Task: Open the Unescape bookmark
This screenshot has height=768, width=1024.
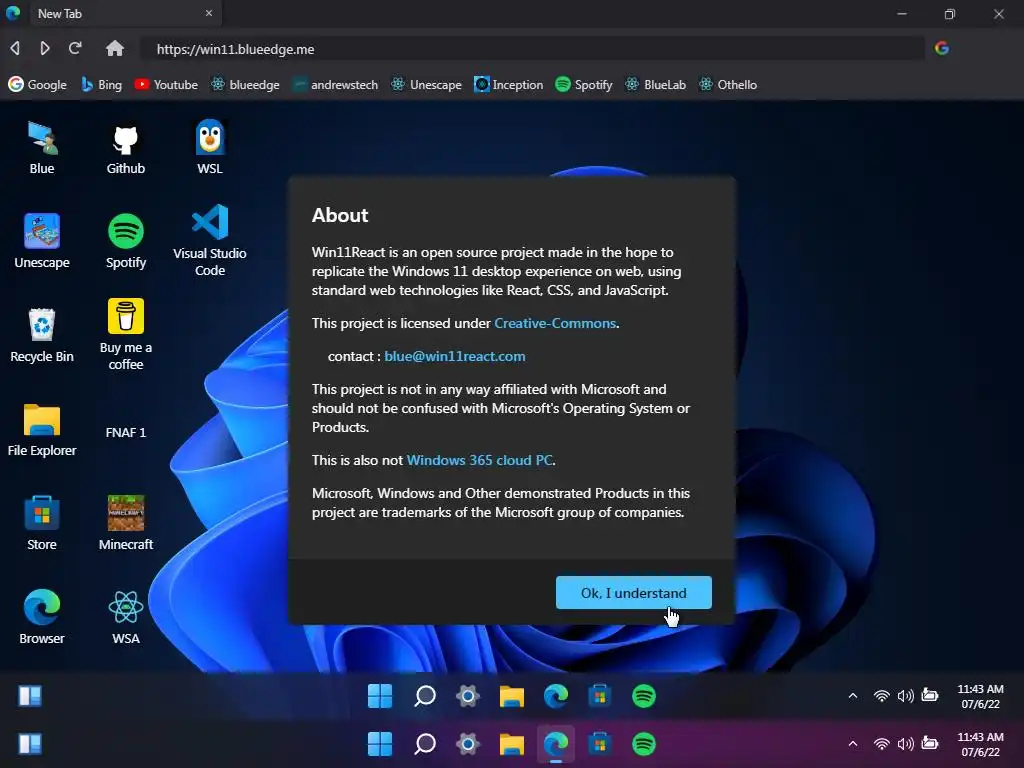Action: tap(426, 85)
